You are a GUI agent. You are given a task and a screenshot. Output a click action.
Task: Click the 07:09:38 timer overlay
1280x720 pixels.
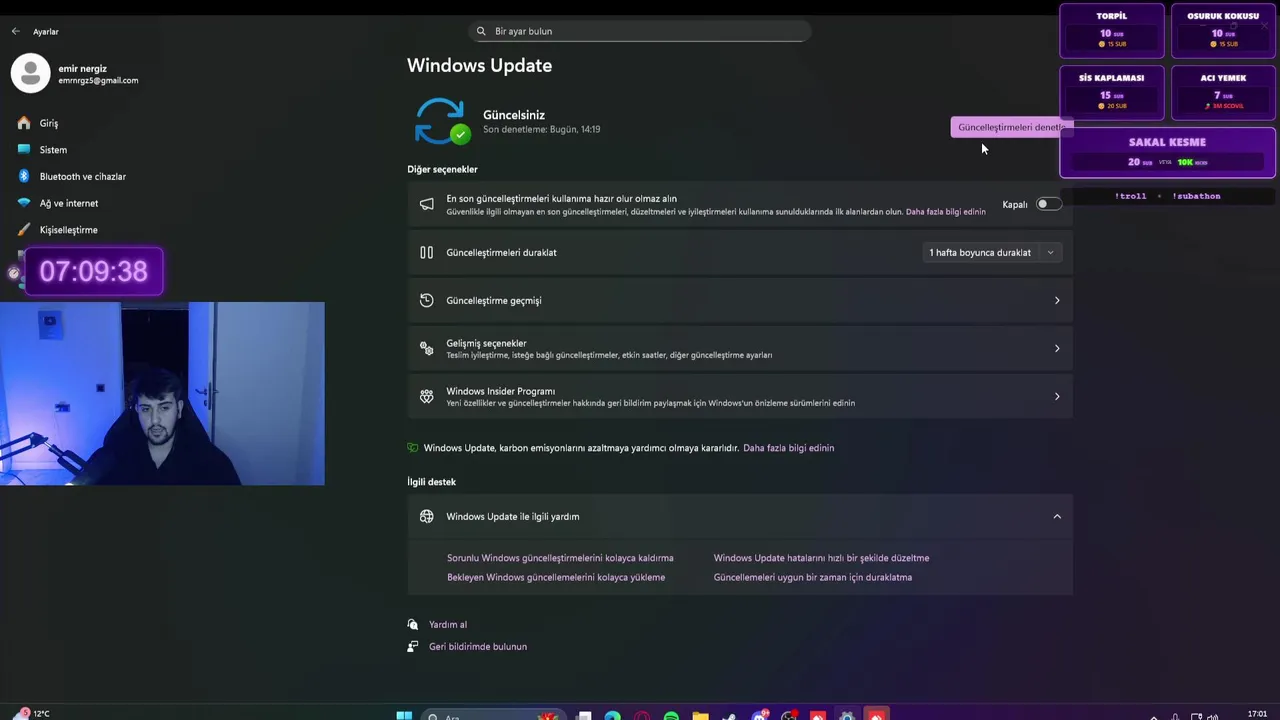93,271
